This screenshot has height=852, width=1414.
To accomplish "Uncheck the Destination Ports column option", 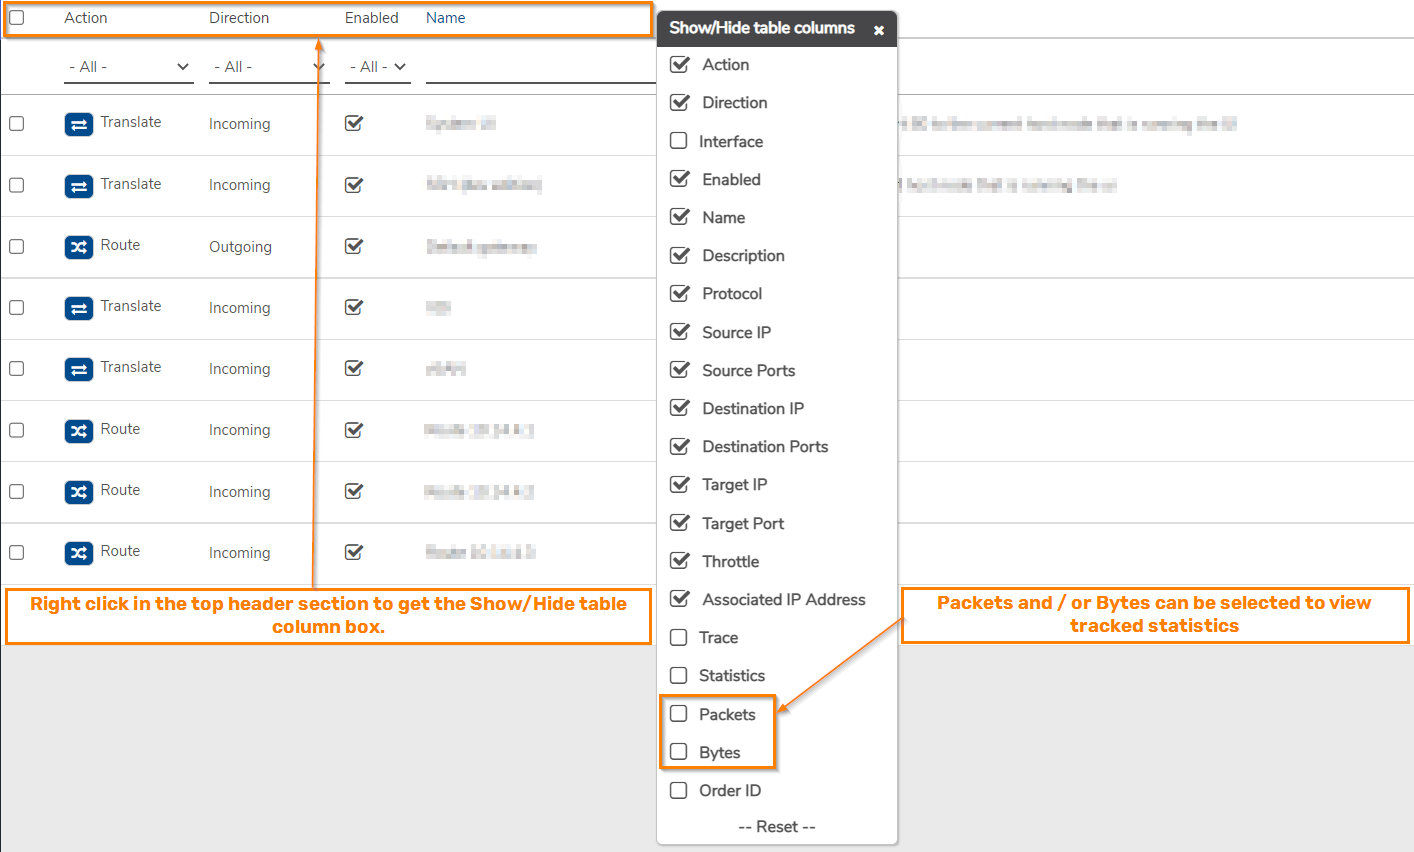I will point(680,446).
